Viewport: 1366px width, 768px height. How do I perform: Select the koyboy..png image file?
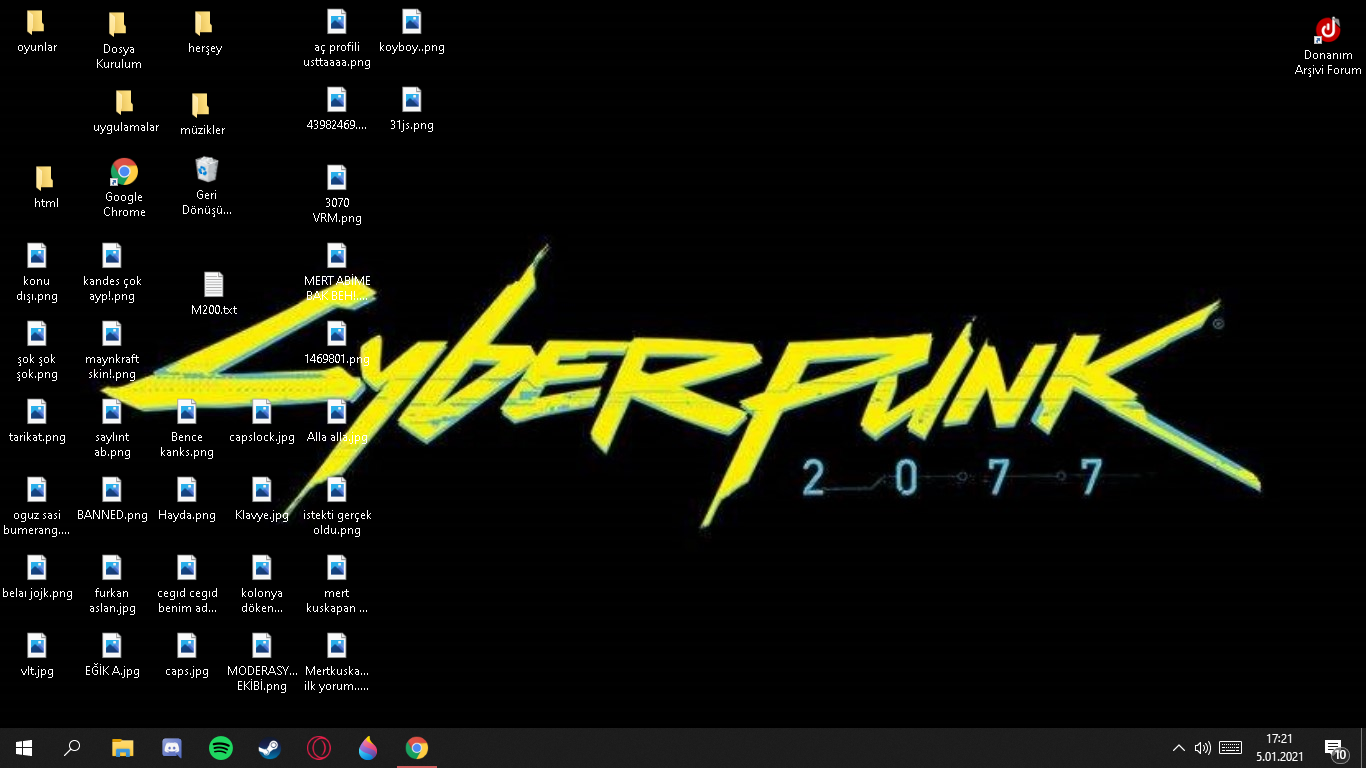click(x=412, y=31)
